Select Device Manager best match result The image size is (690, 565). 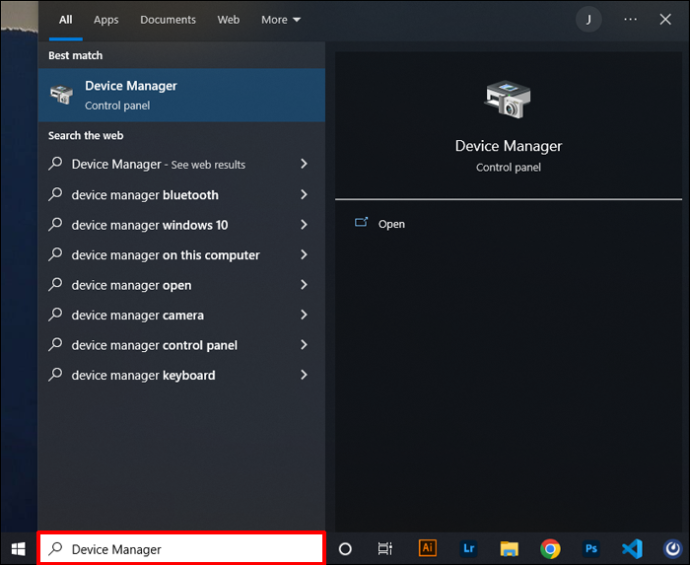coord(181,95)
